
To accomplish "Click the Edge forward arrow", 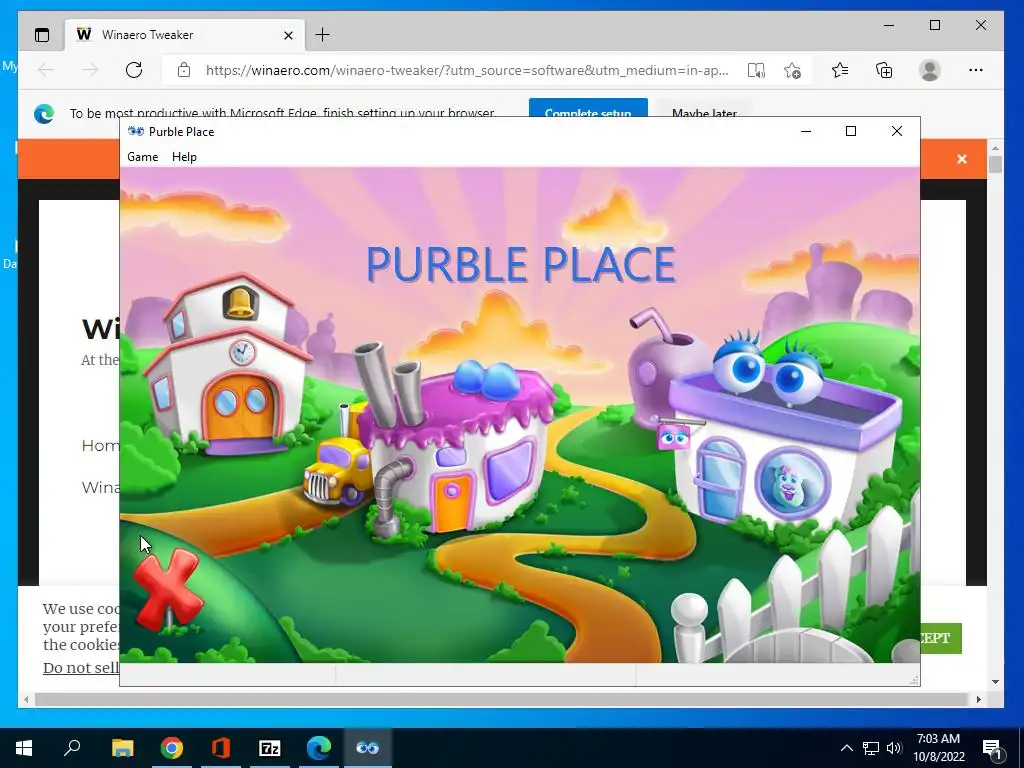I will 90,70.
